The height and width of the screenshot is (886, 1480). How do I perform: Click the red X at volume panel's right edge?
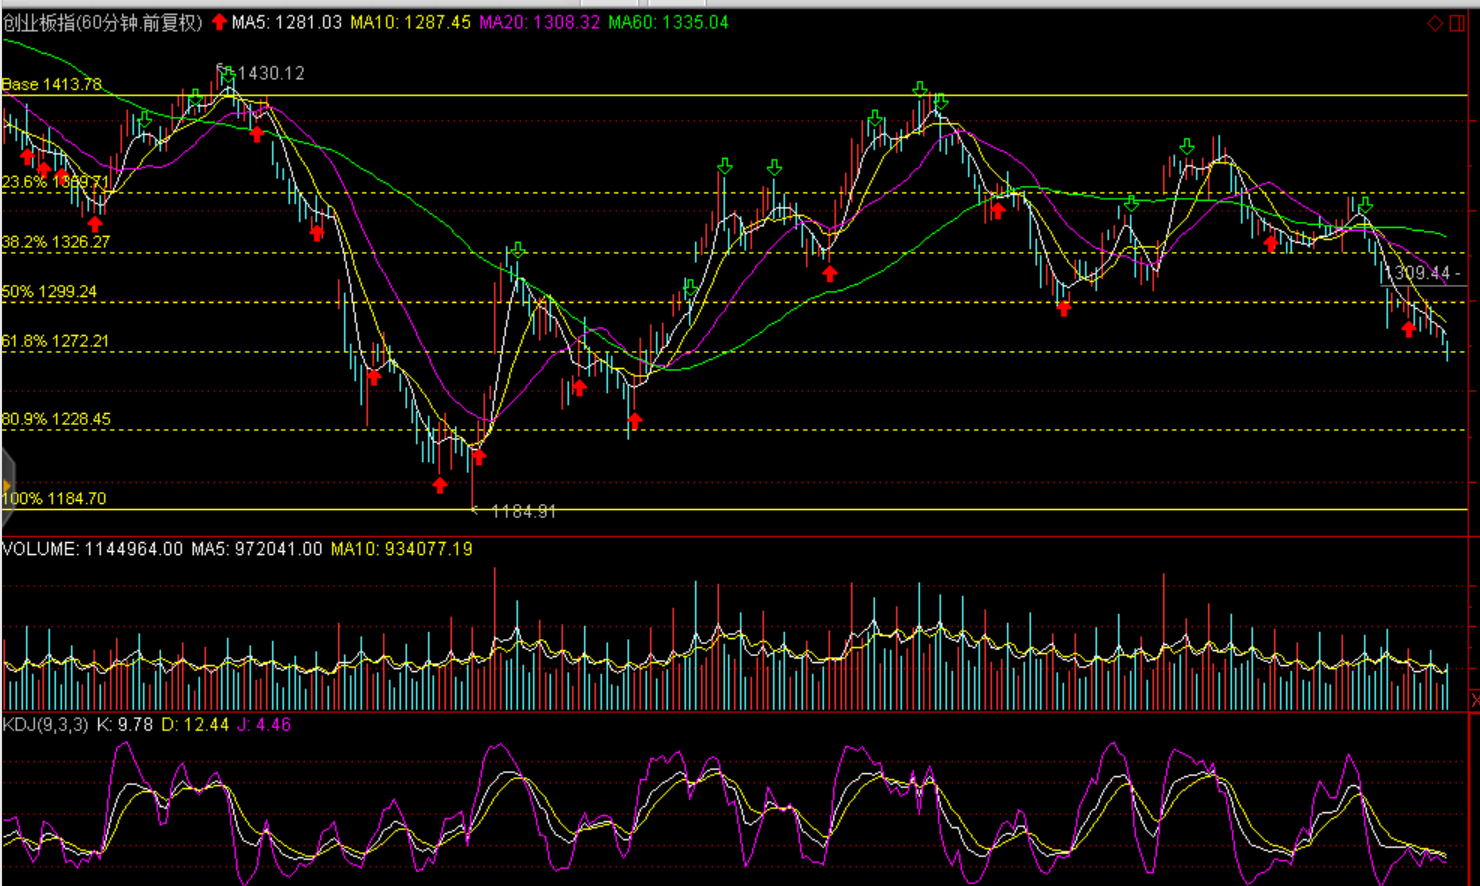tap(1475, 699)
